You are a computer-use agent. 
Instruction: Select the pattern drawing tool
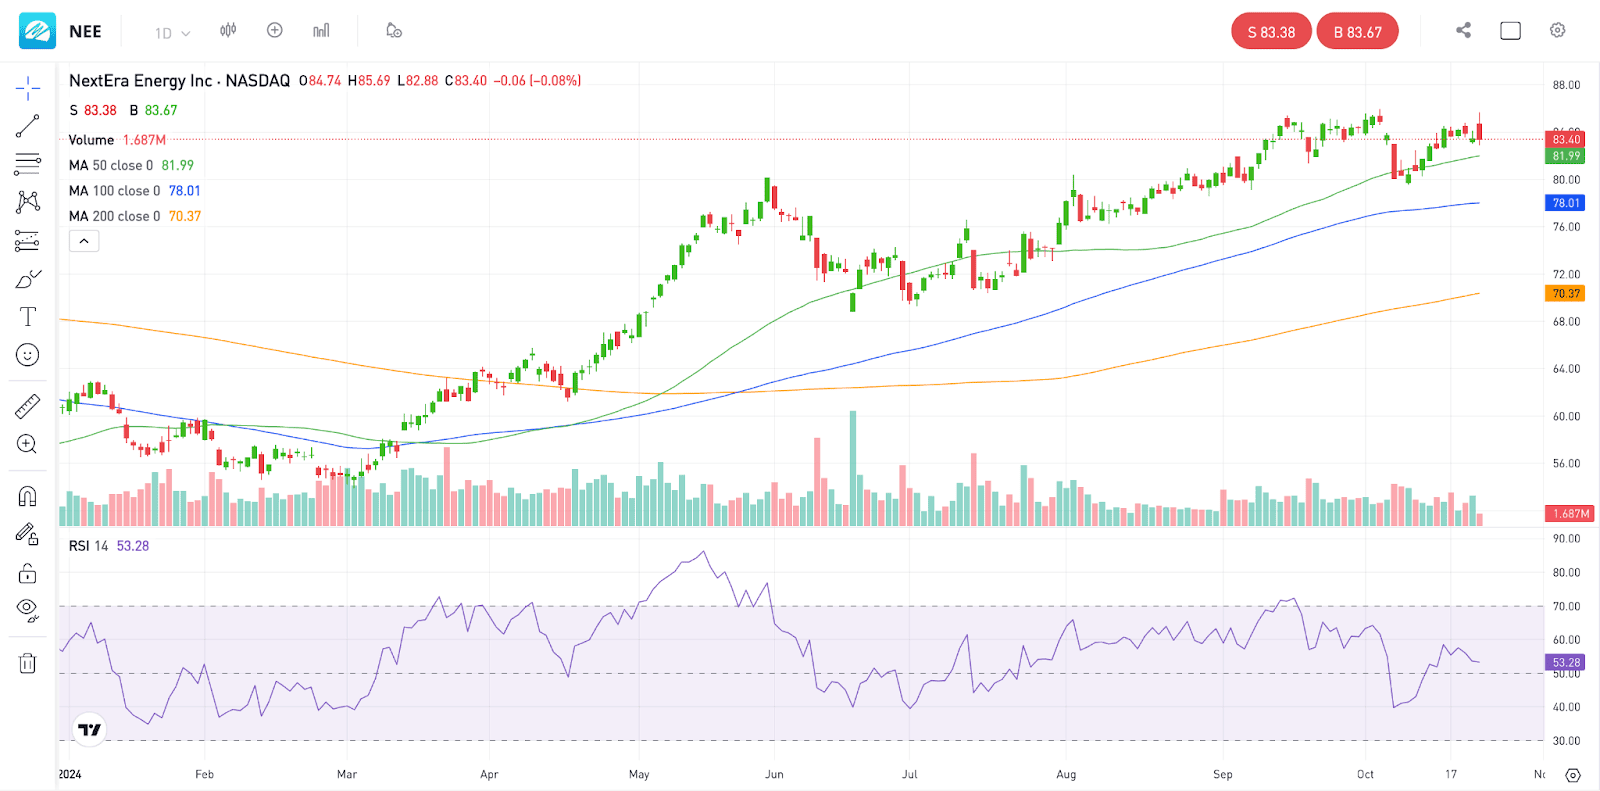(28, 202)
